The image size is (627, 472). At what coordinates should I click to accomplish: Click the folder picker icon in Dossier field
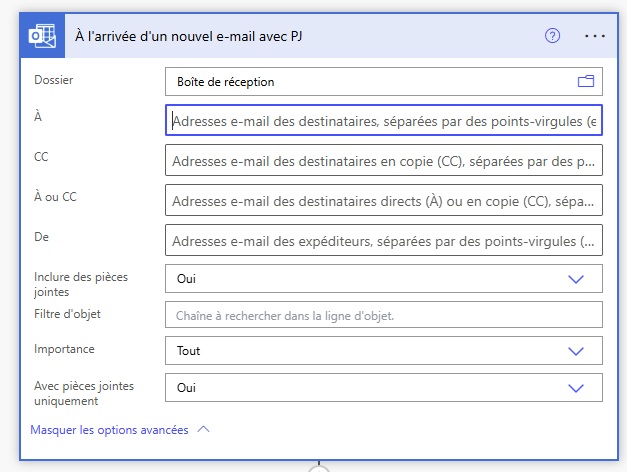click(x=586, y=81)
